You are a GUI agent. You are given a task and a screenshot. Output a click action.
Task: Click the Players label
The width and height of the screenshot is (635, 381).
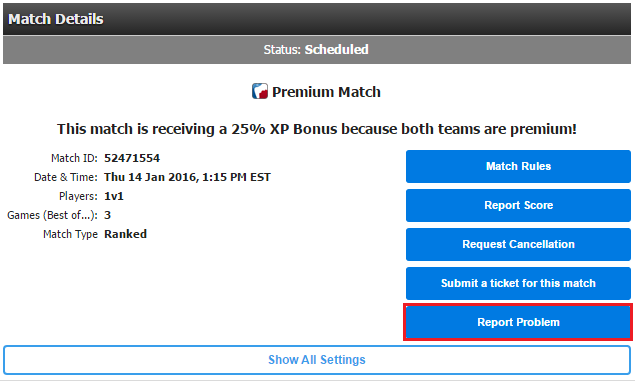click(78, 196)
